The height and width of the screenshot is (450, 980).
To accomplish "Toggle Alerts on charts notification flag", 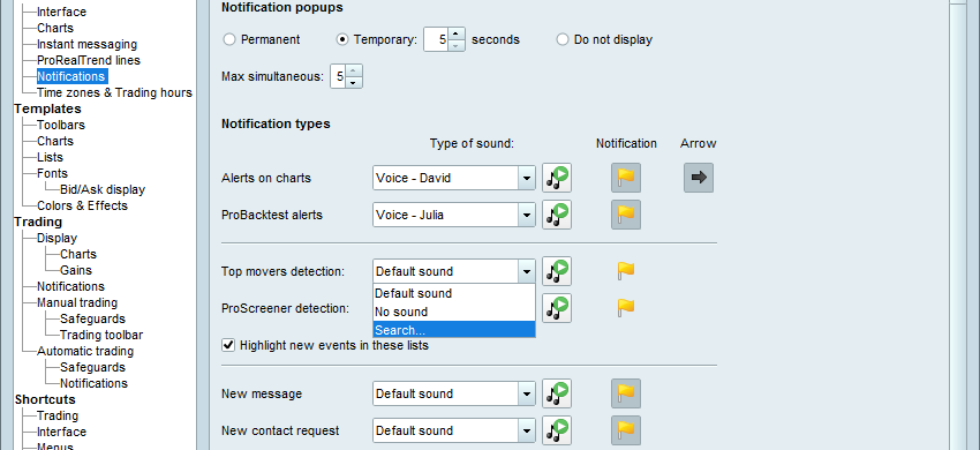I will (626, 178).
